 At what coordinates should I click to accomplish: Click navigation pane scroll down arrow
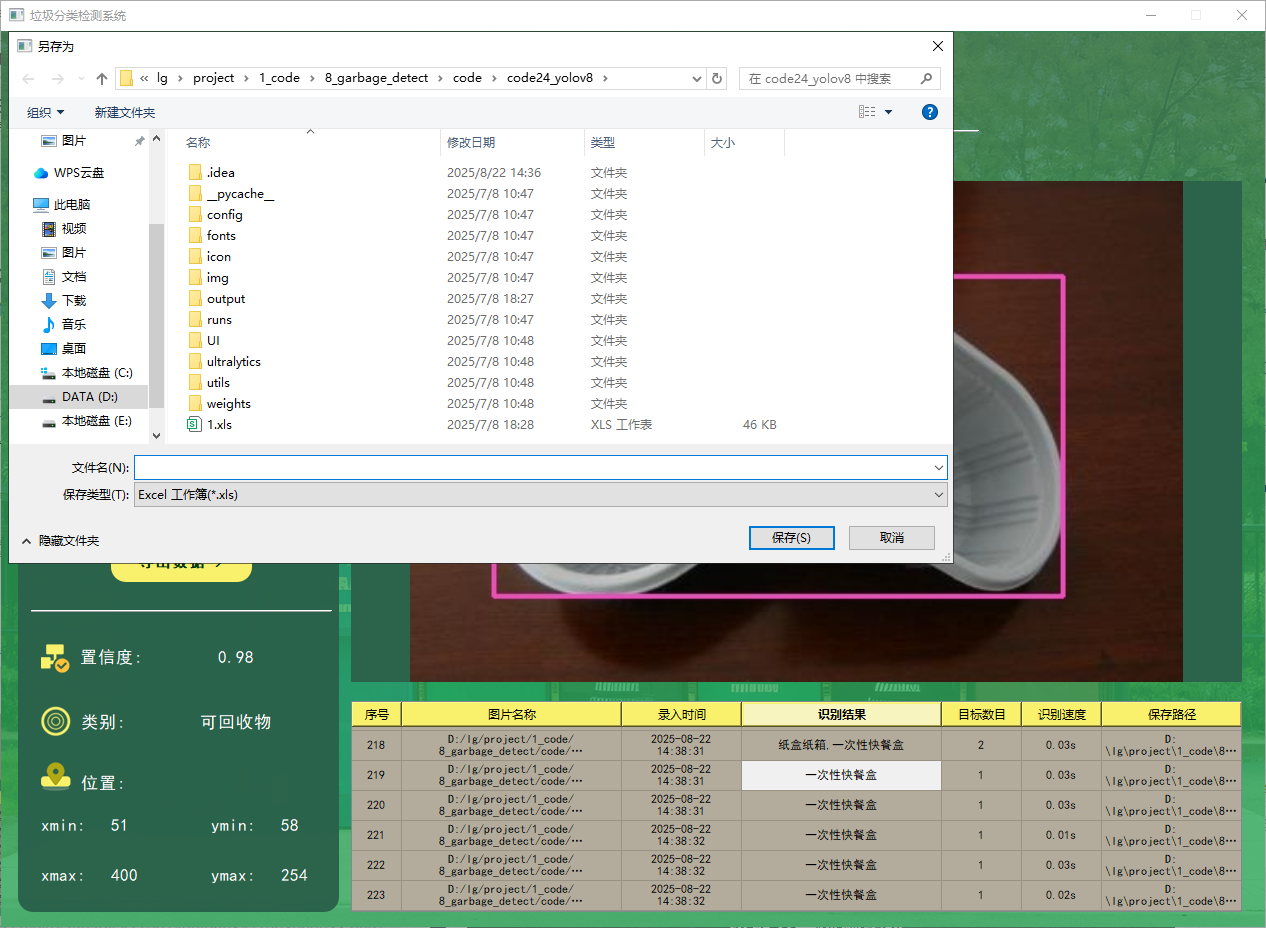click(x=156, y=436)
